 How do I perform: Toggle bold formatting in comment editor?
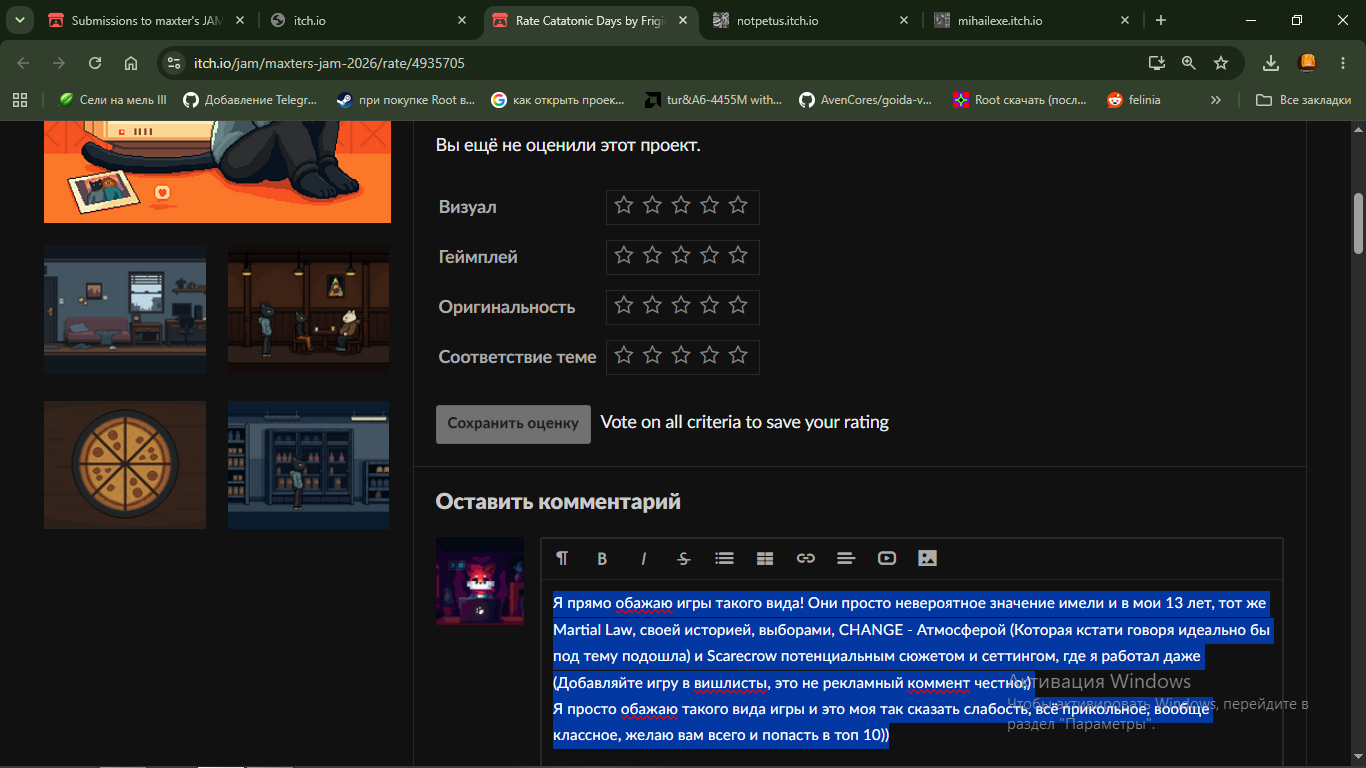[x=602, y=559]
